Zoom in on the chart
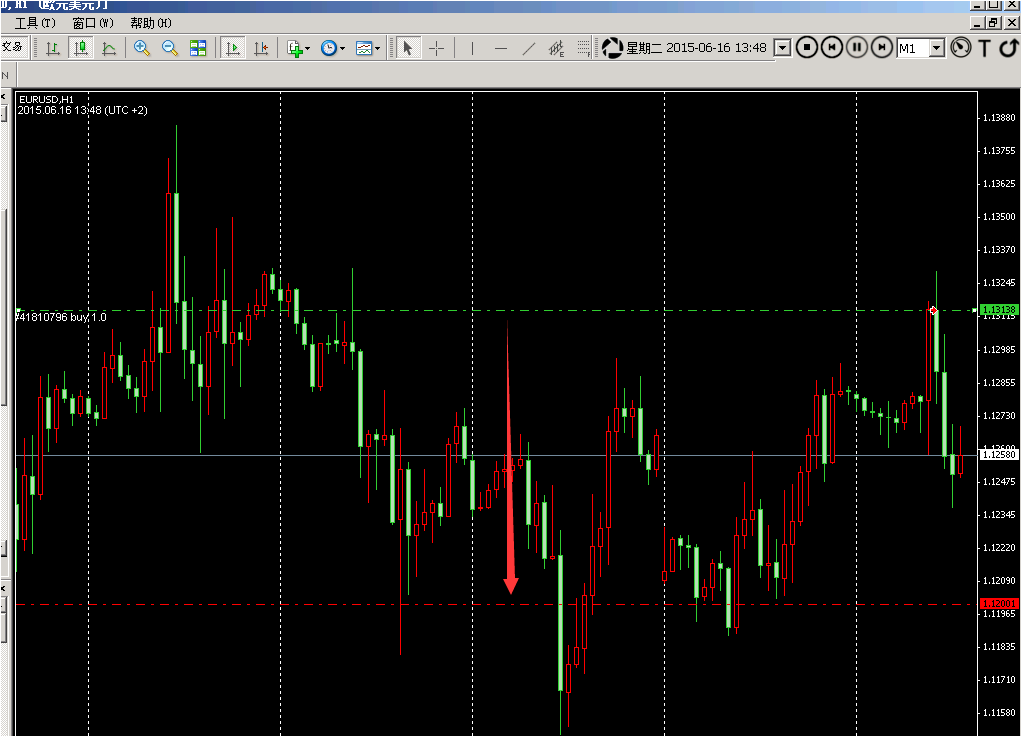 pos(142,48)
